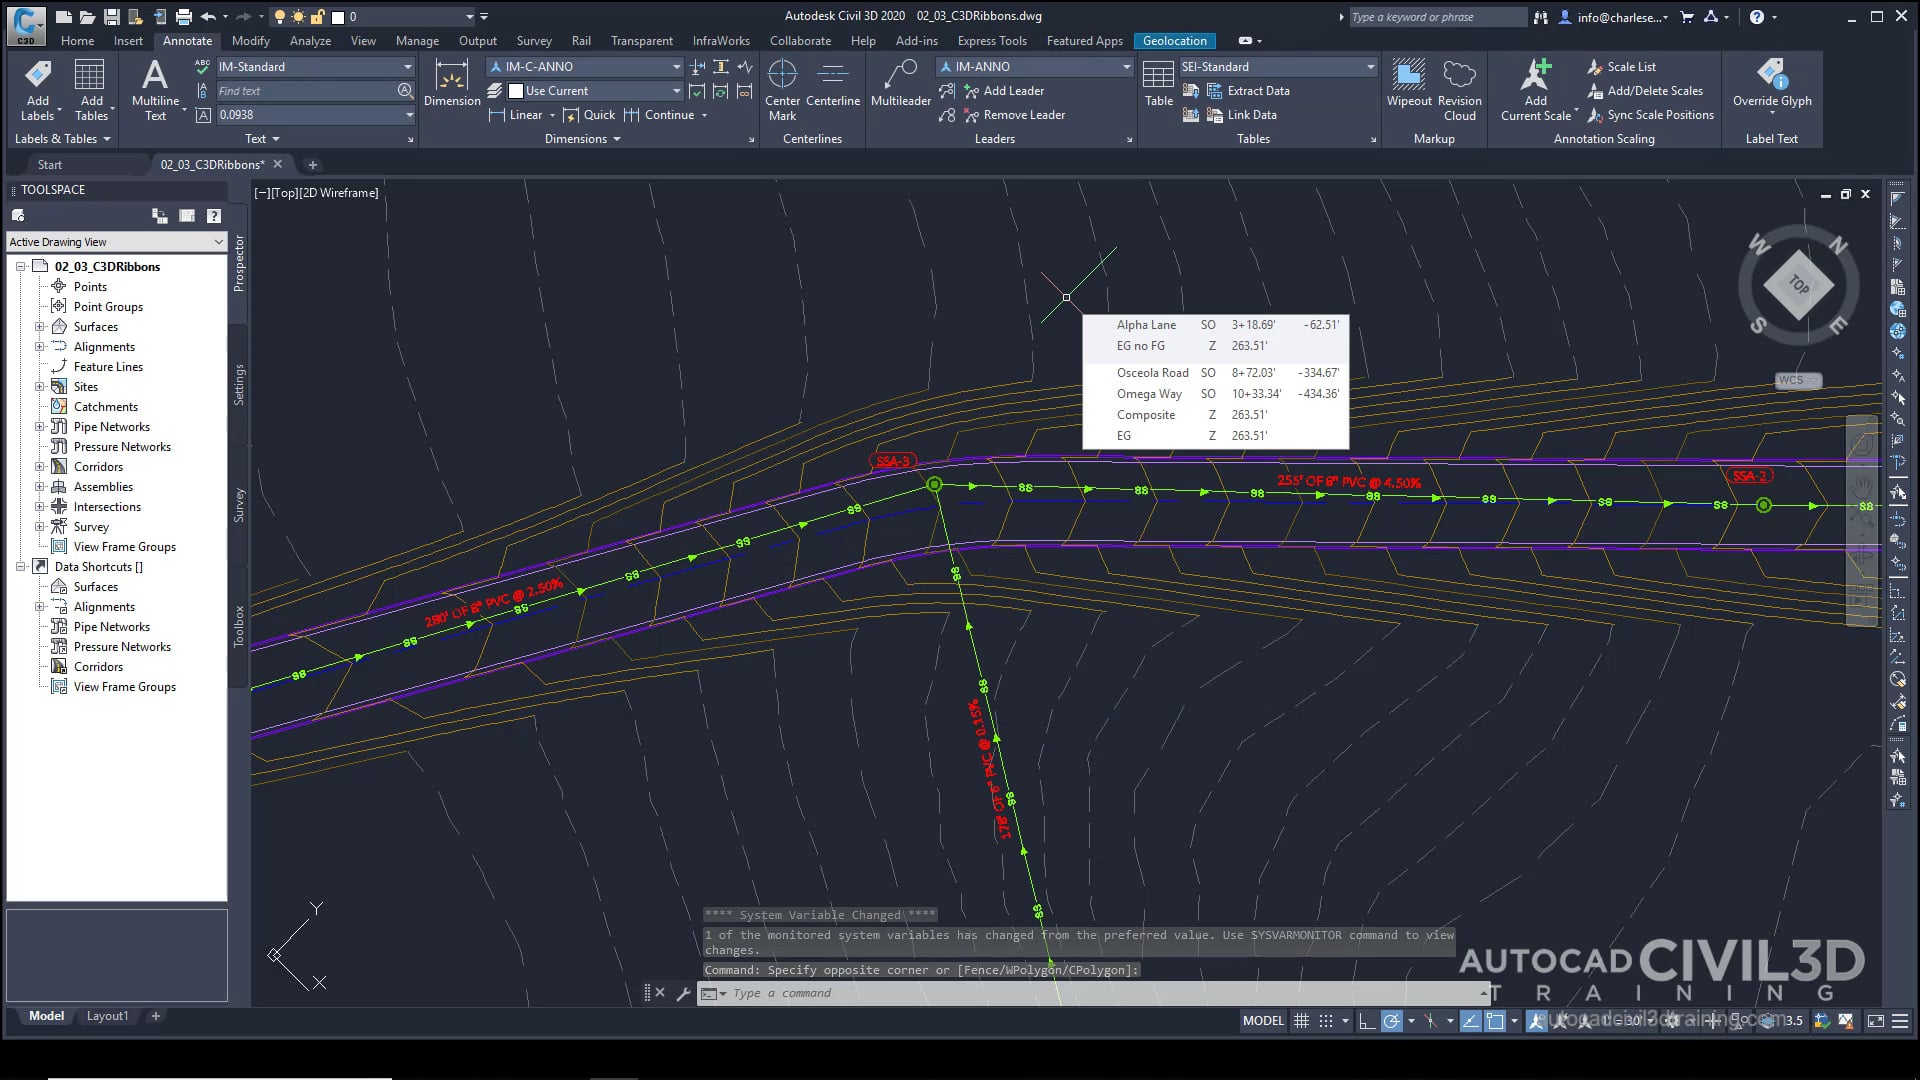
Task: Toggle ortho mode in status bar
Action: (1367, 1021)
